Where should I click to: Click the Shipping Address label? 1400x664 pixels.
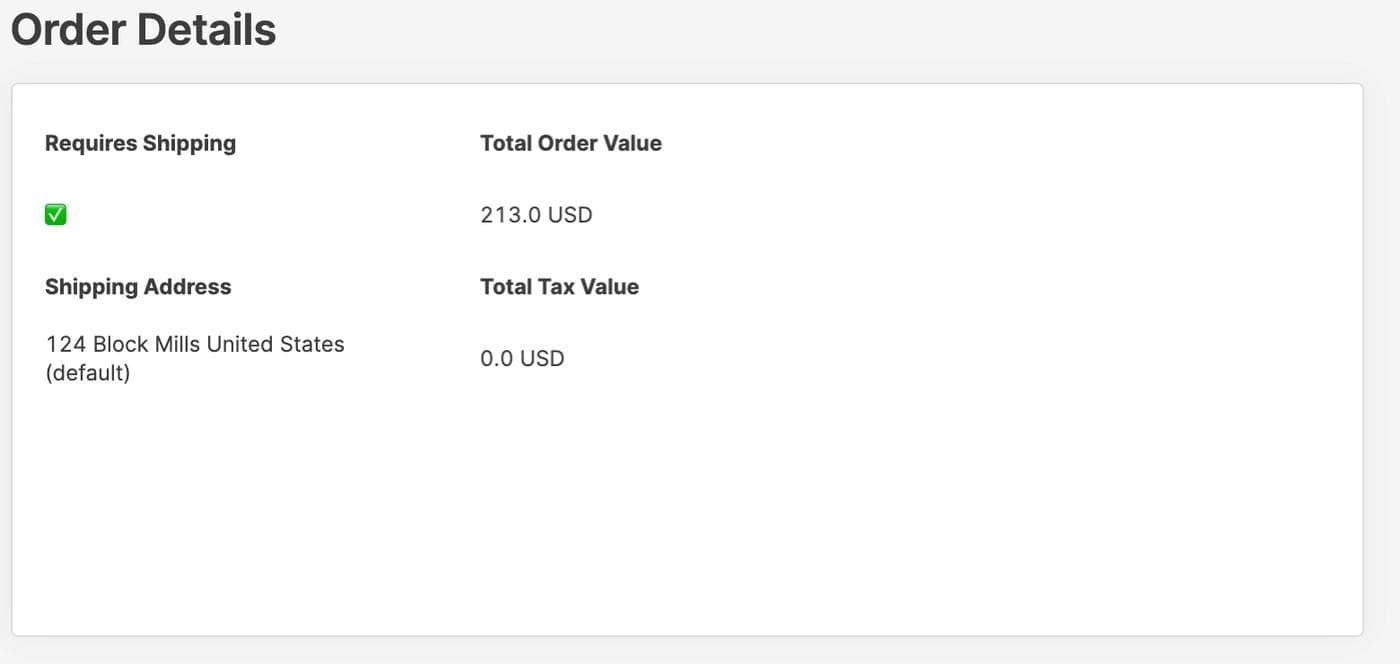click(138, 287)
